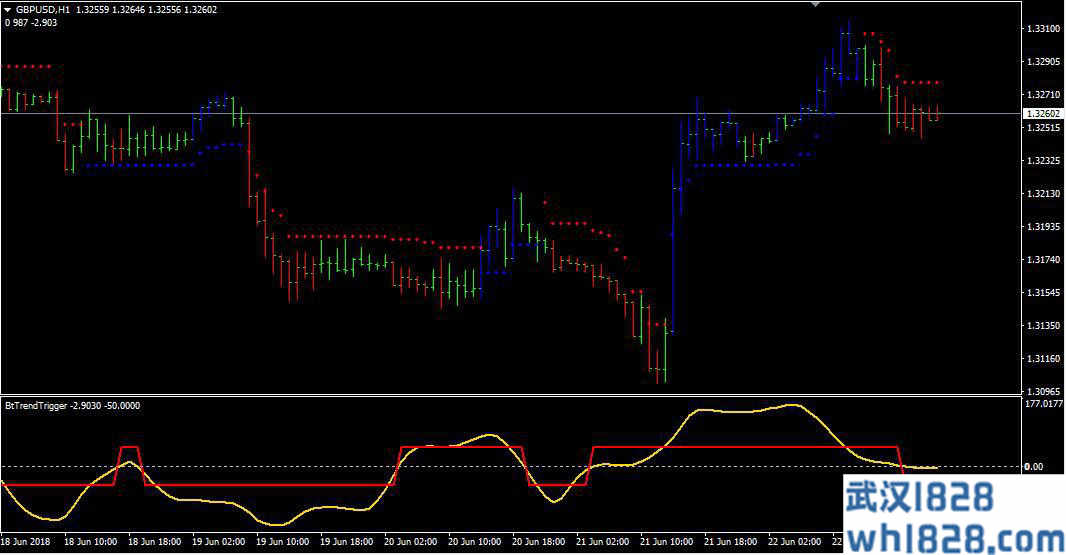Click the 1.31160 price axis label

[x=1043, y=358]
